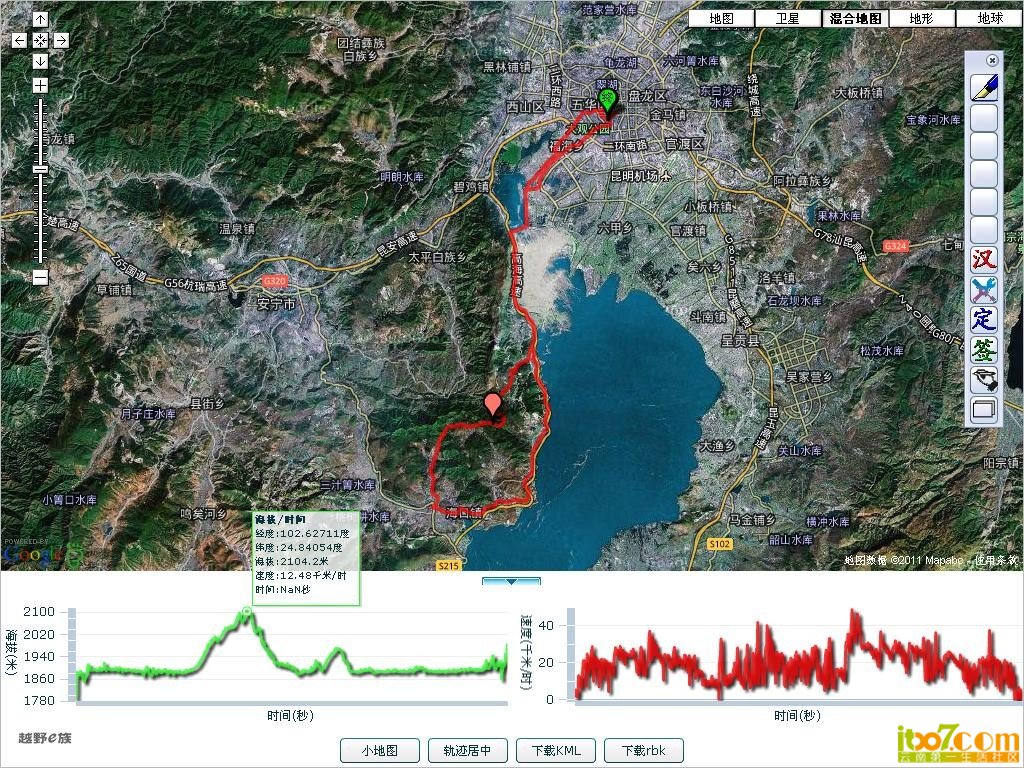The height and width of the screenshot is (768, 1024).
Task: Click the center-reset icon between pan arrows
Action: click(40, 40)
